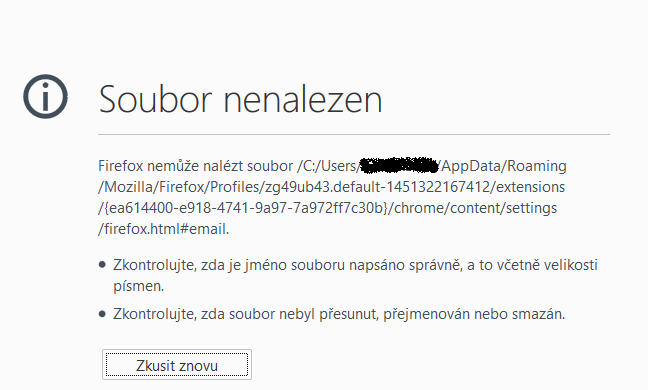Click the firefox.html#email text

point(164,228)
